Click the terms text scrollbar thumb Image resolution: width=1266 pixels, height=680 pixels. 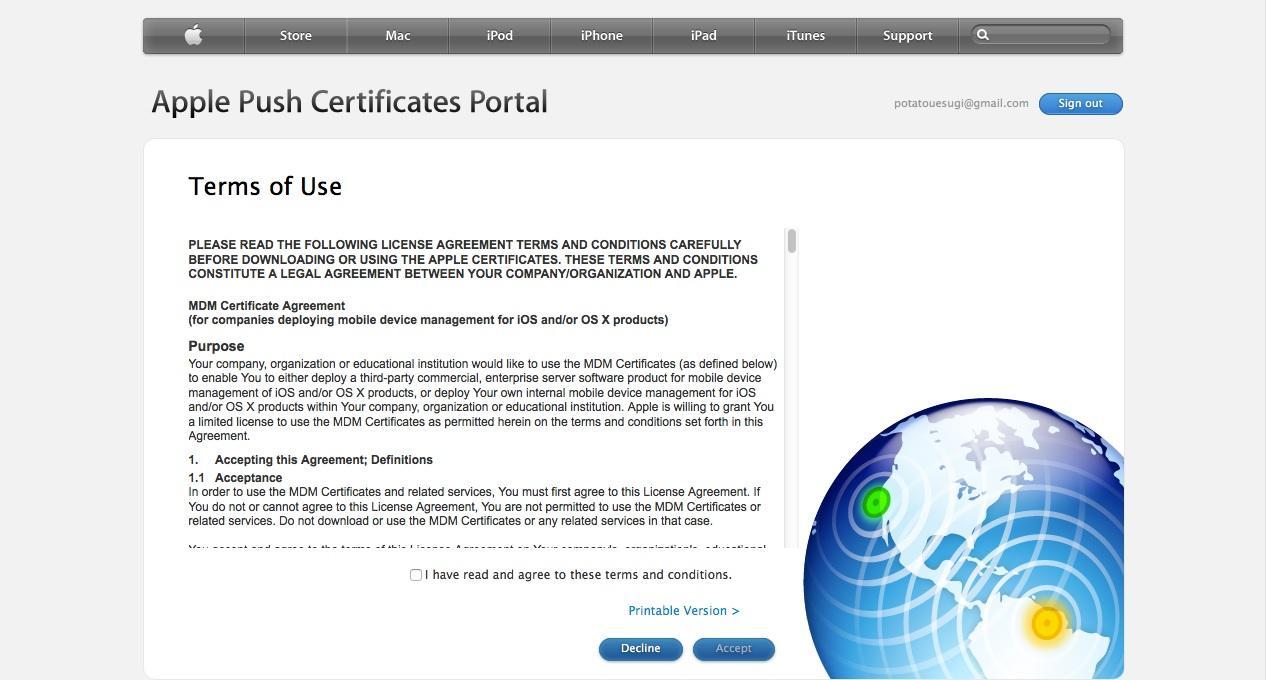tap(792, 241)
